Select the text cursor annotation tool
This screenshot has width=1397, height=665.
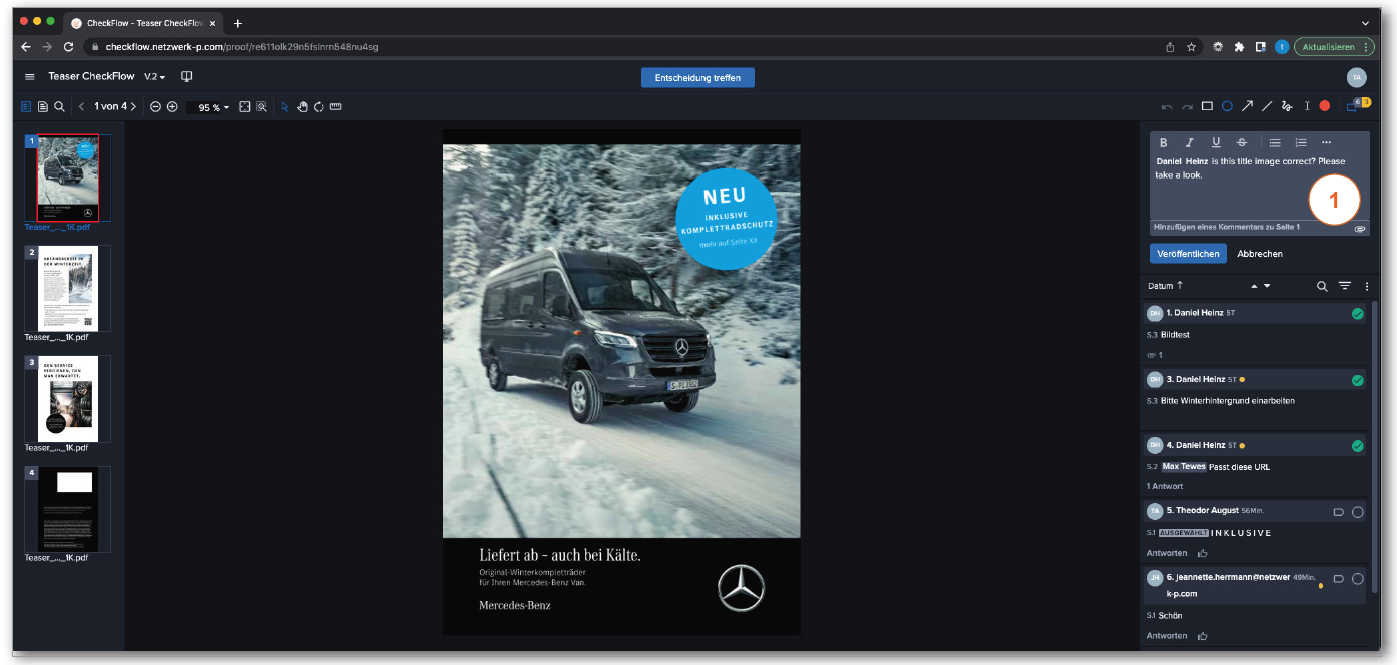[1307, 106]
